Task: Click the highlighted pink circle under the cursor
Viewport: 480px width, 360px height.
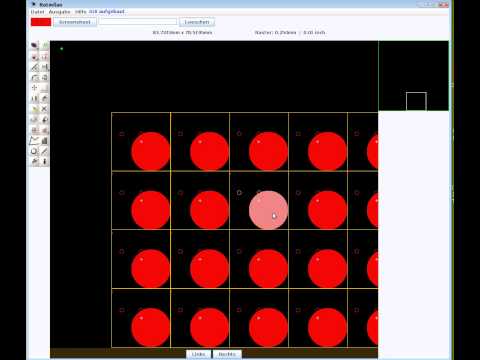Action: [268, 210]
